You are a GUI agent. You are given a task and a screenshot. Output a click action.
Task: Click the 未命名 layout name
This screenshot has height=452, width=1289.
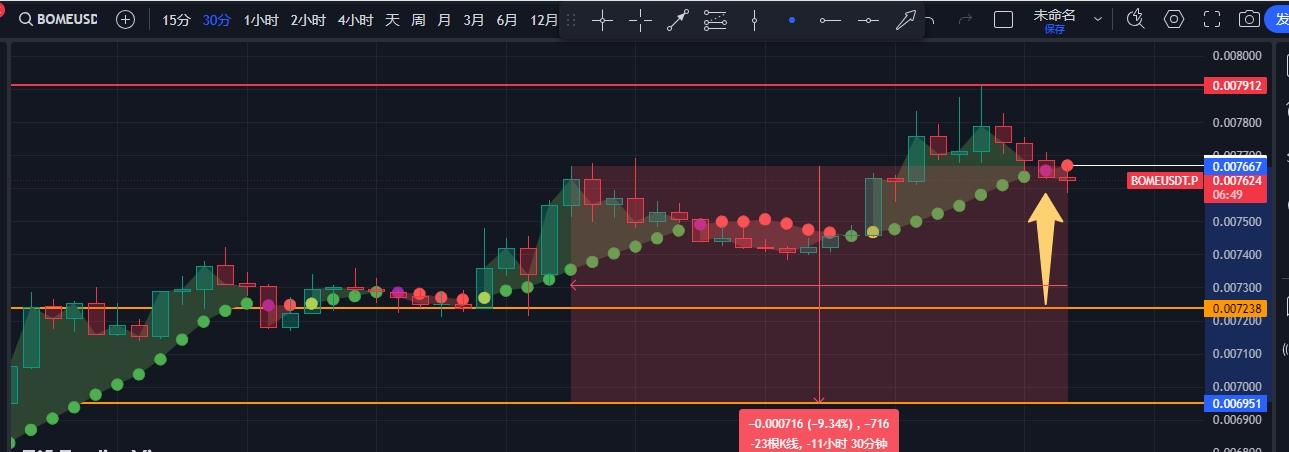click(1054, 14)
